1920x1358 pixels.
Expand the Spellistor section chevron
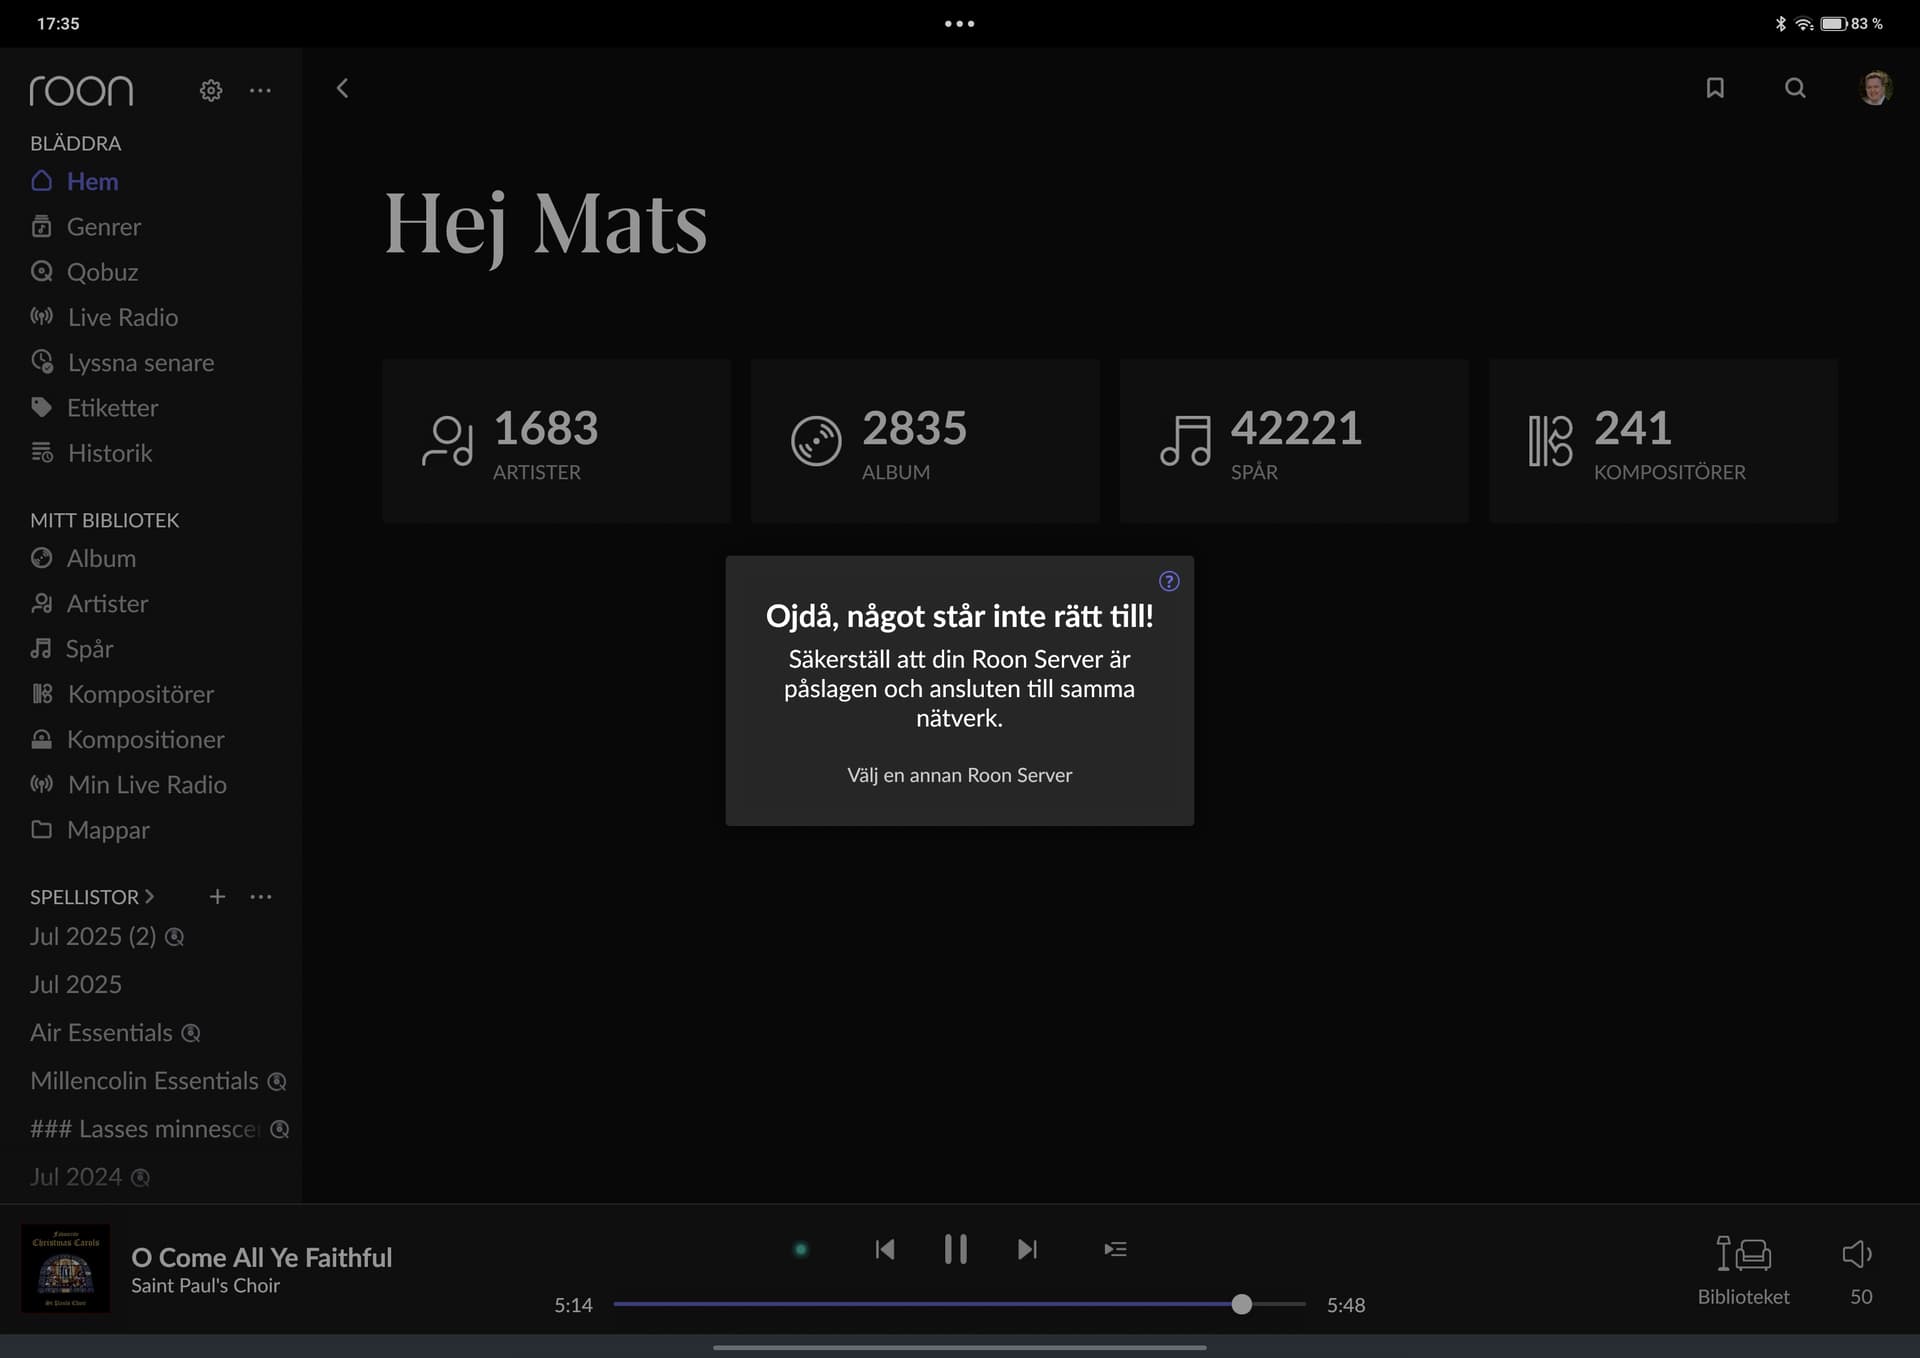(x=149, y=896)
